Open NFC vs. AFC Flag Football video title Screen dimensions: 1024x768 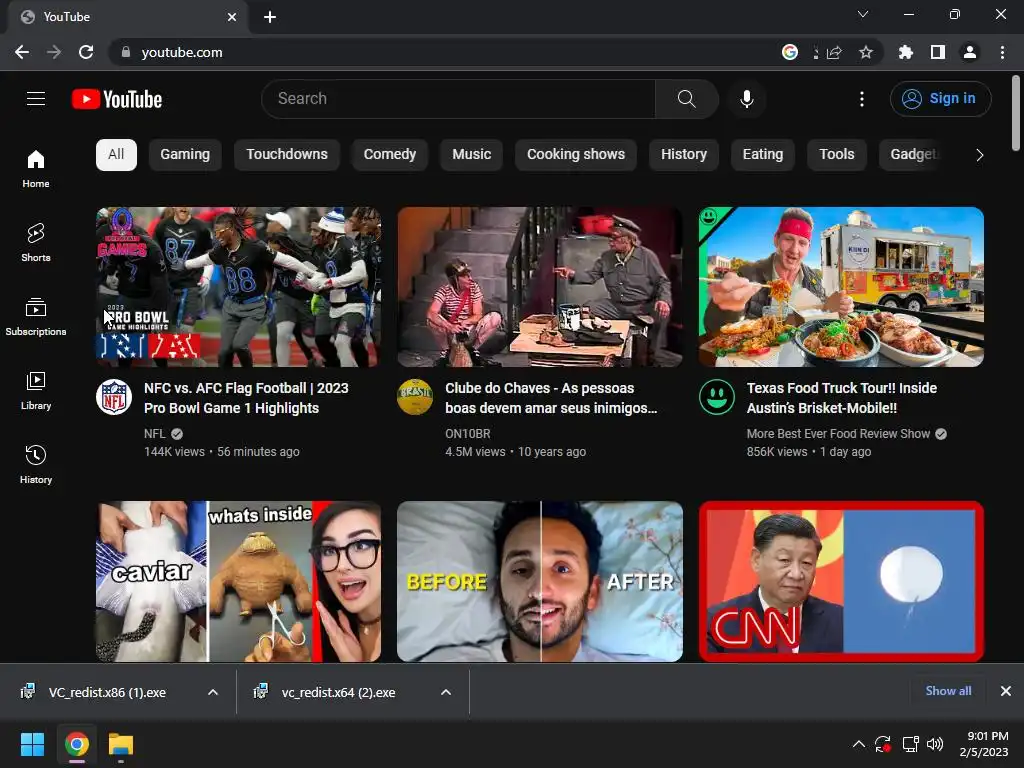click(x=246, y=398)
